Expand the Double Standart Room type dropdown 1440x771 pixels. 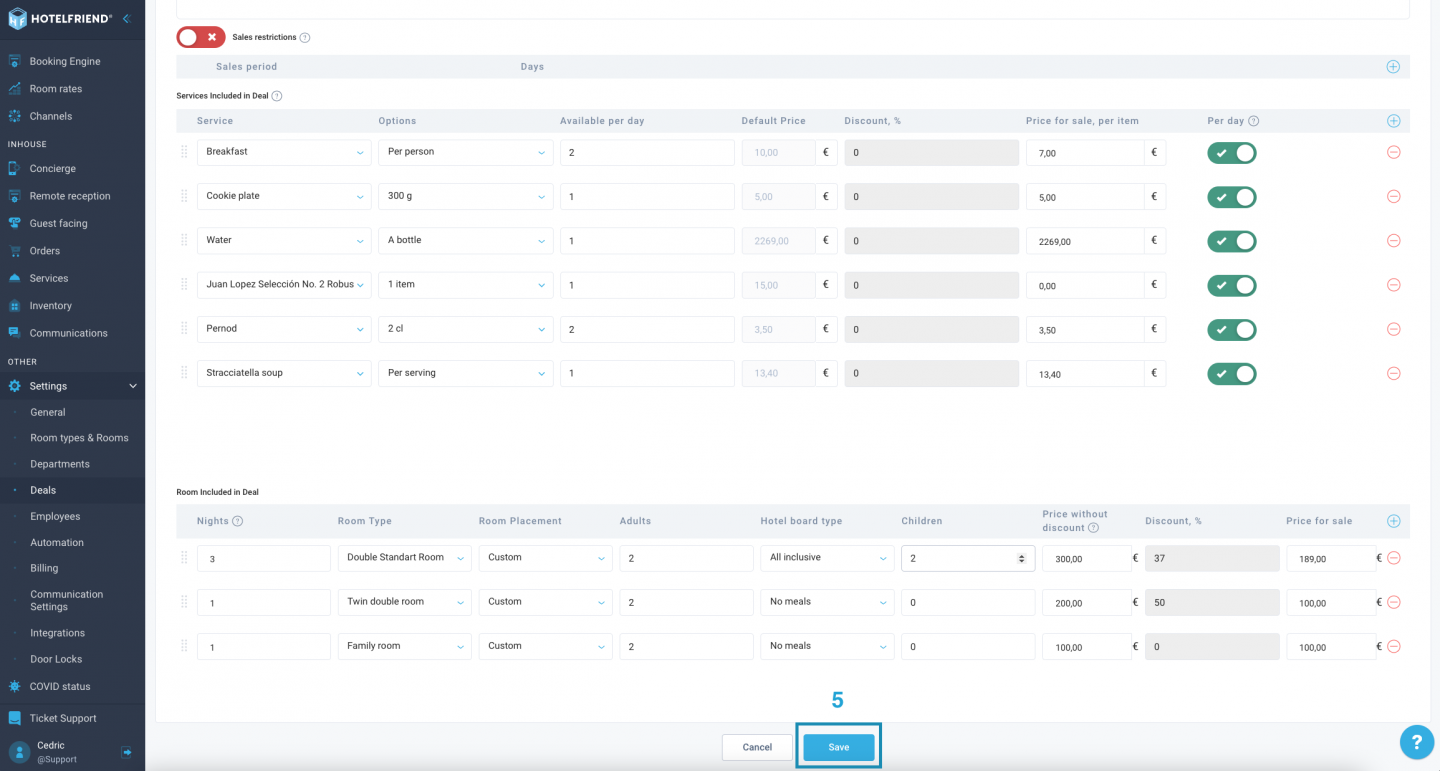pyautogui.click(x=404, y=558)
